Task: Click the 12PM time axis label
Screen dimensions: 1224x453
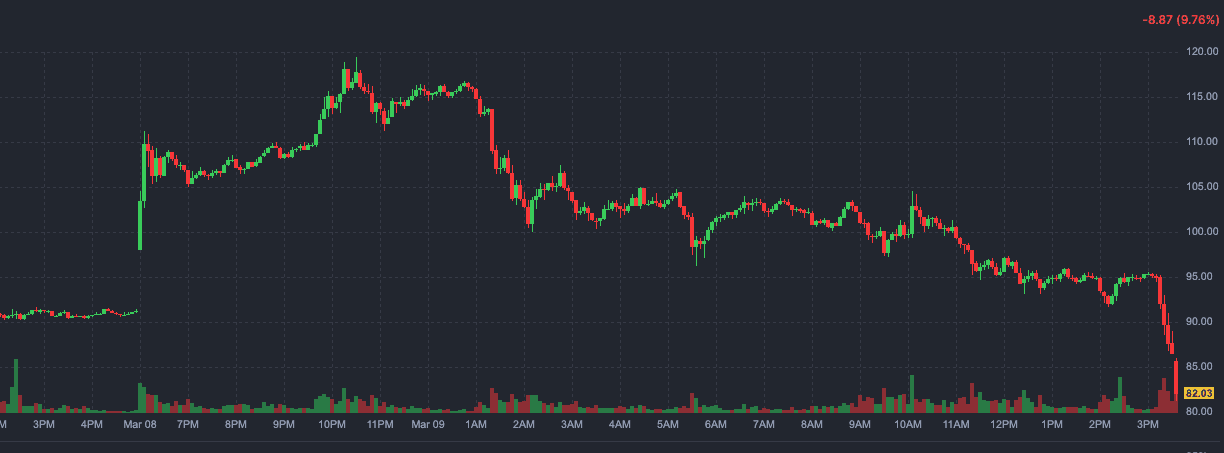Action: point(1003,425)
